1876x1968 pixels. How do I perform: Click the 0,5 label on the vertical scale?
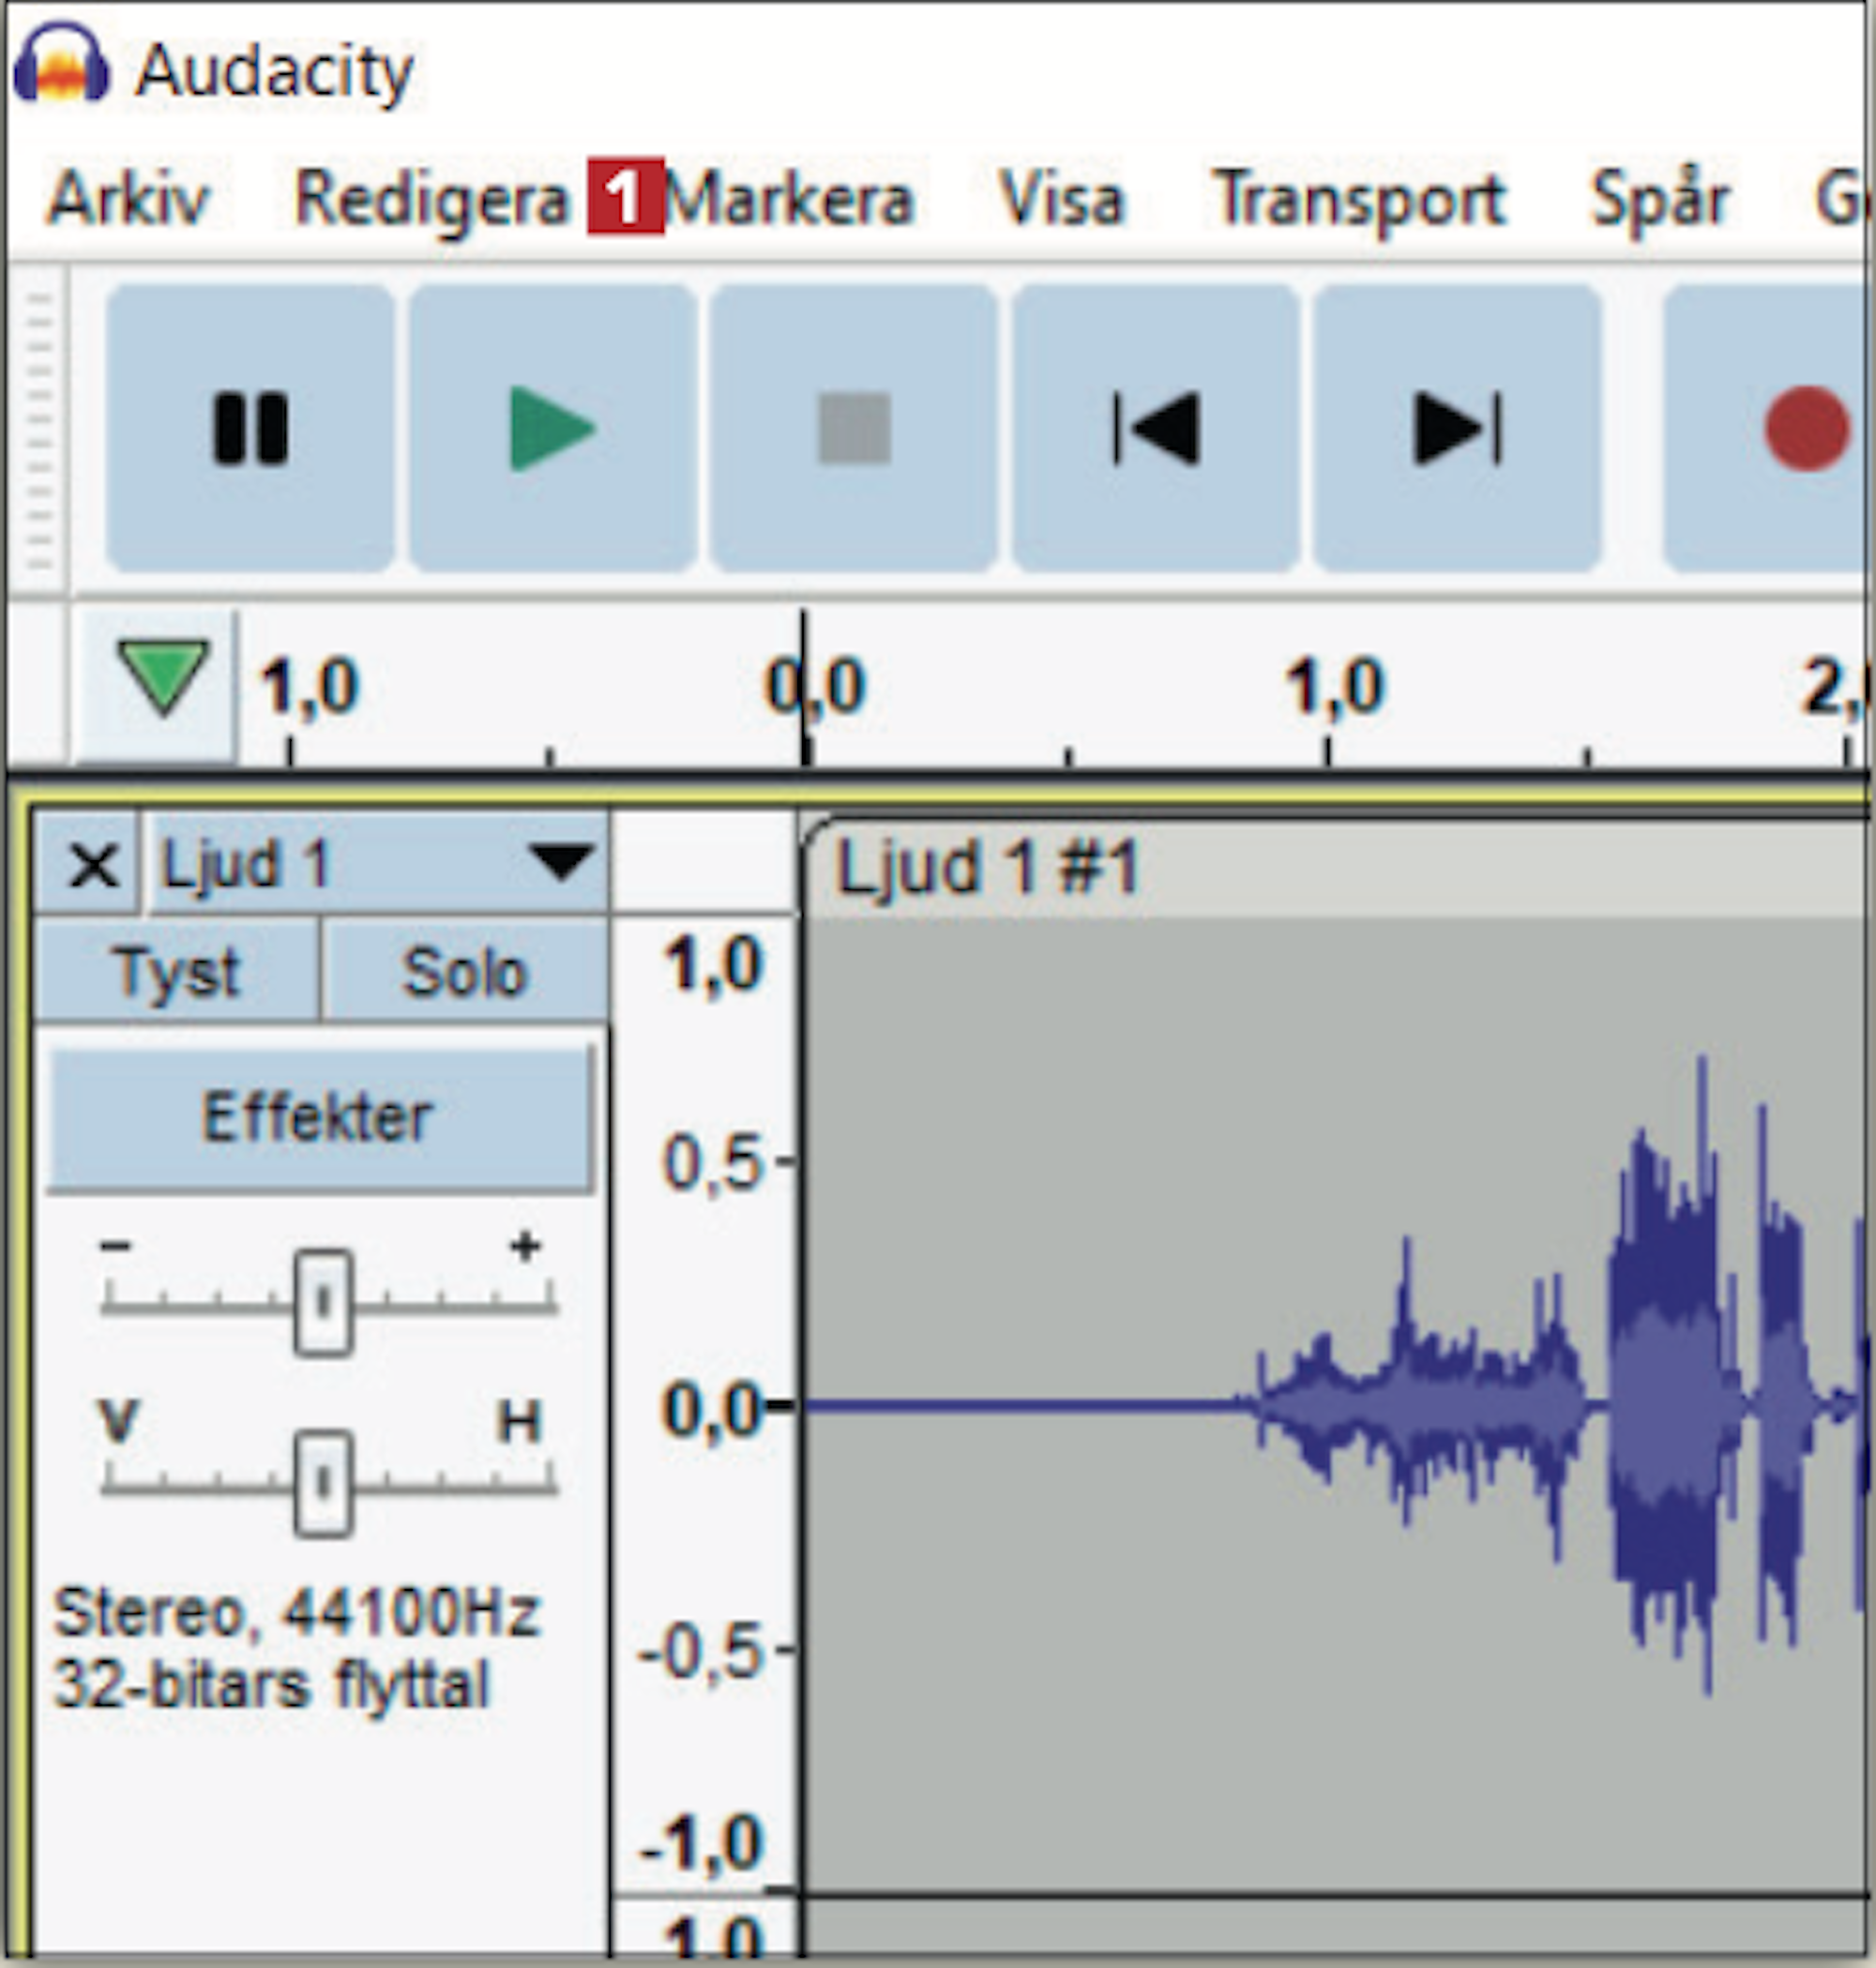point(713,1162)
